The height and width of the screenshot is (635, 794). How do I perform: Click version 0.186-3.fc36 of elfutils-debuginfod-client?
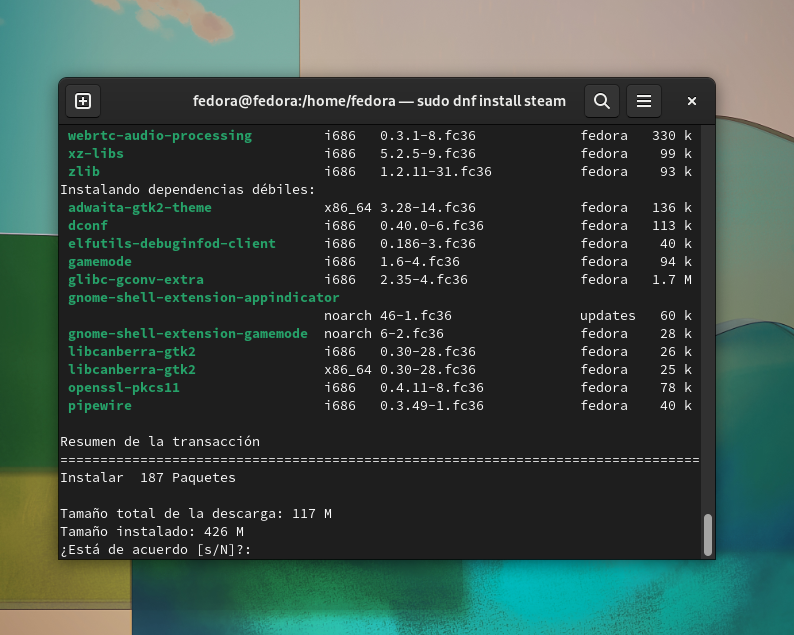point(428,244)
